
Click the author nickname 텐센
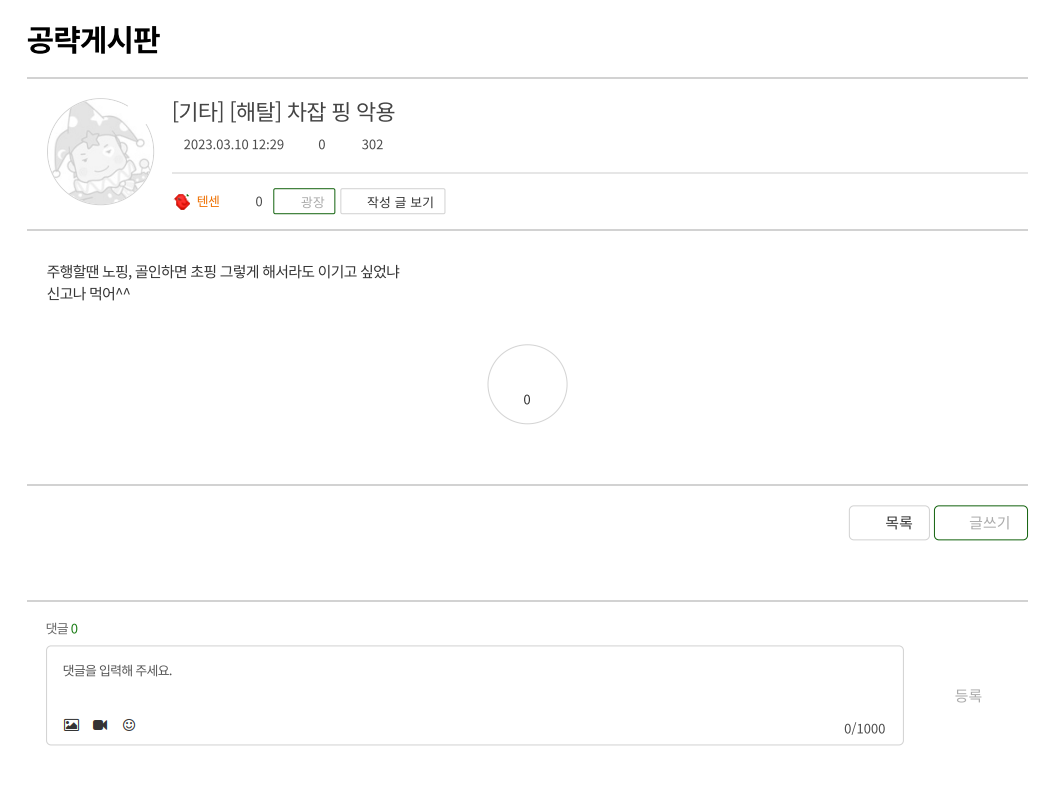tap(207, 201)
